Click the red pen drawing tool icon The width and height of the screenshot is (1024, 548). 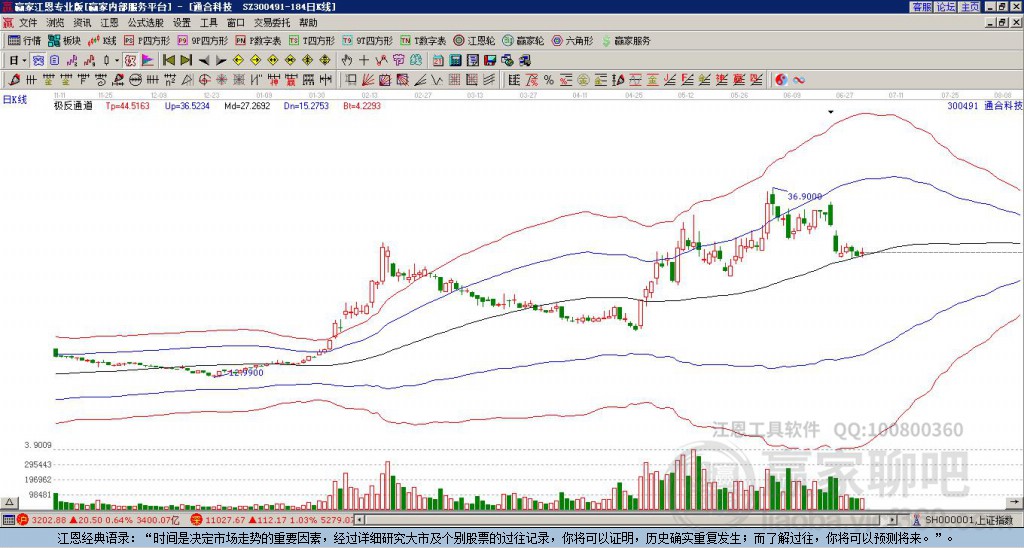tap(13, 80)
